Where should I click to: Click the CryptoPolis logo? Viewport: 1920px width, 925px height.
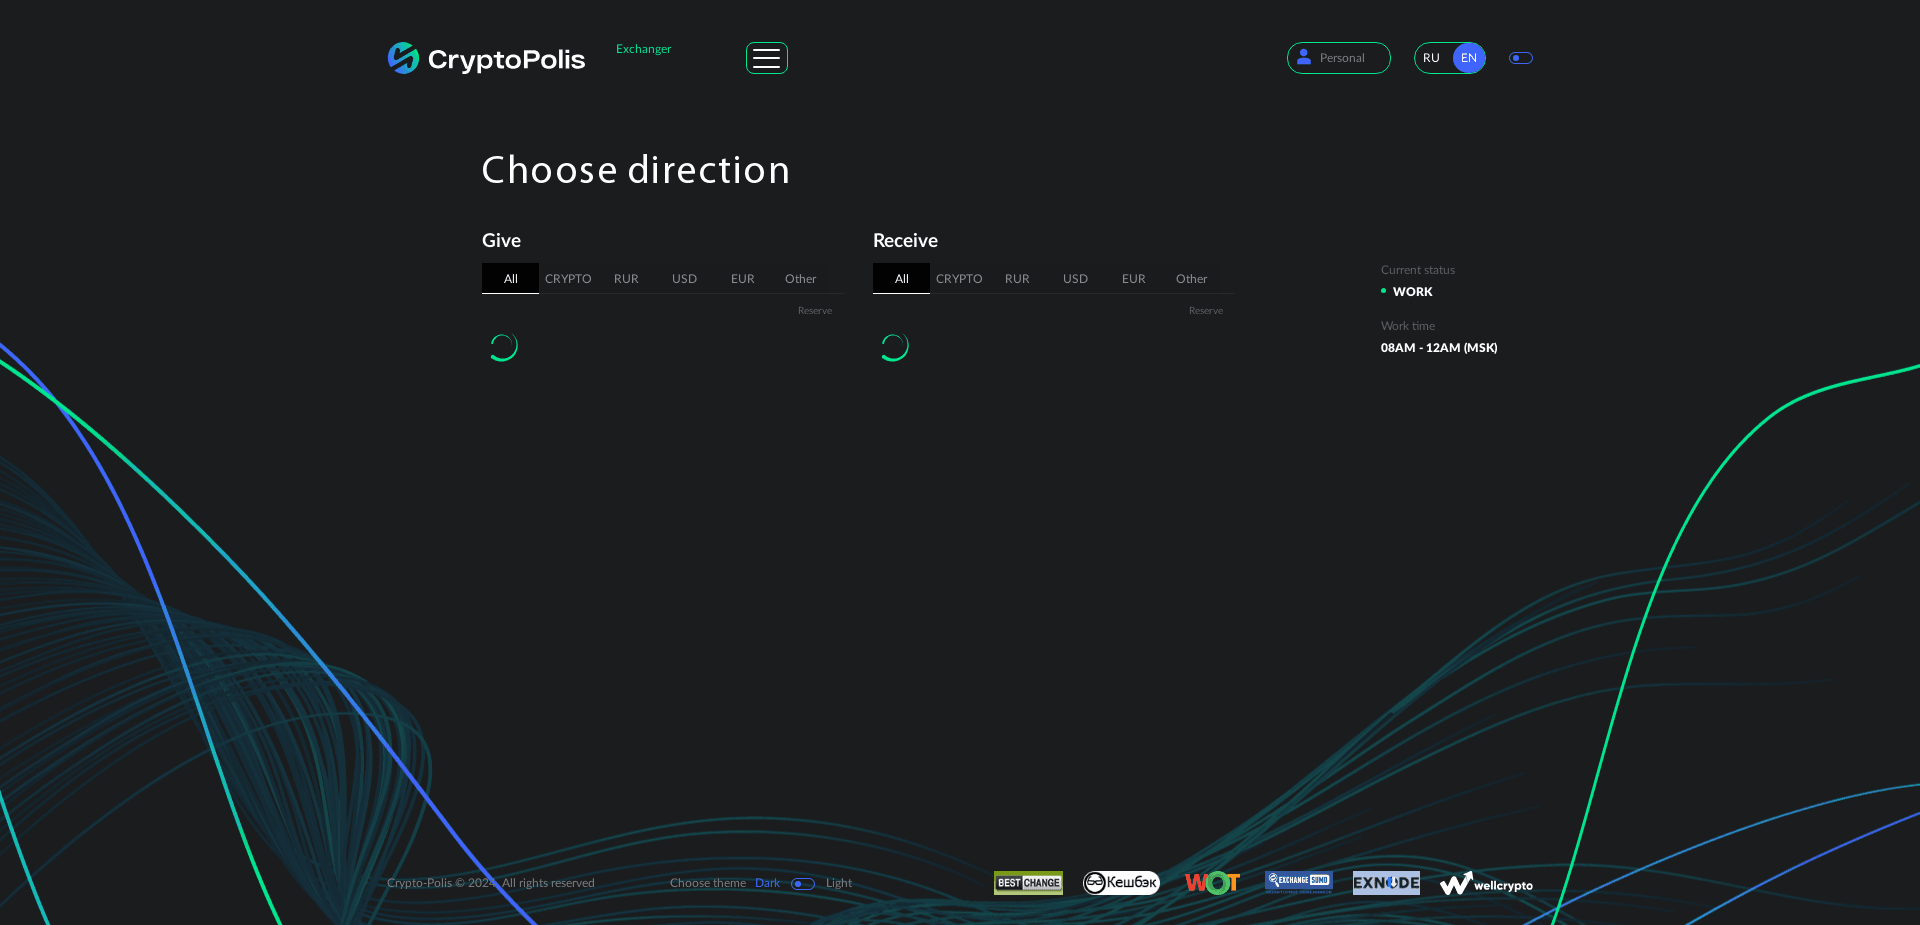(486, 59)
